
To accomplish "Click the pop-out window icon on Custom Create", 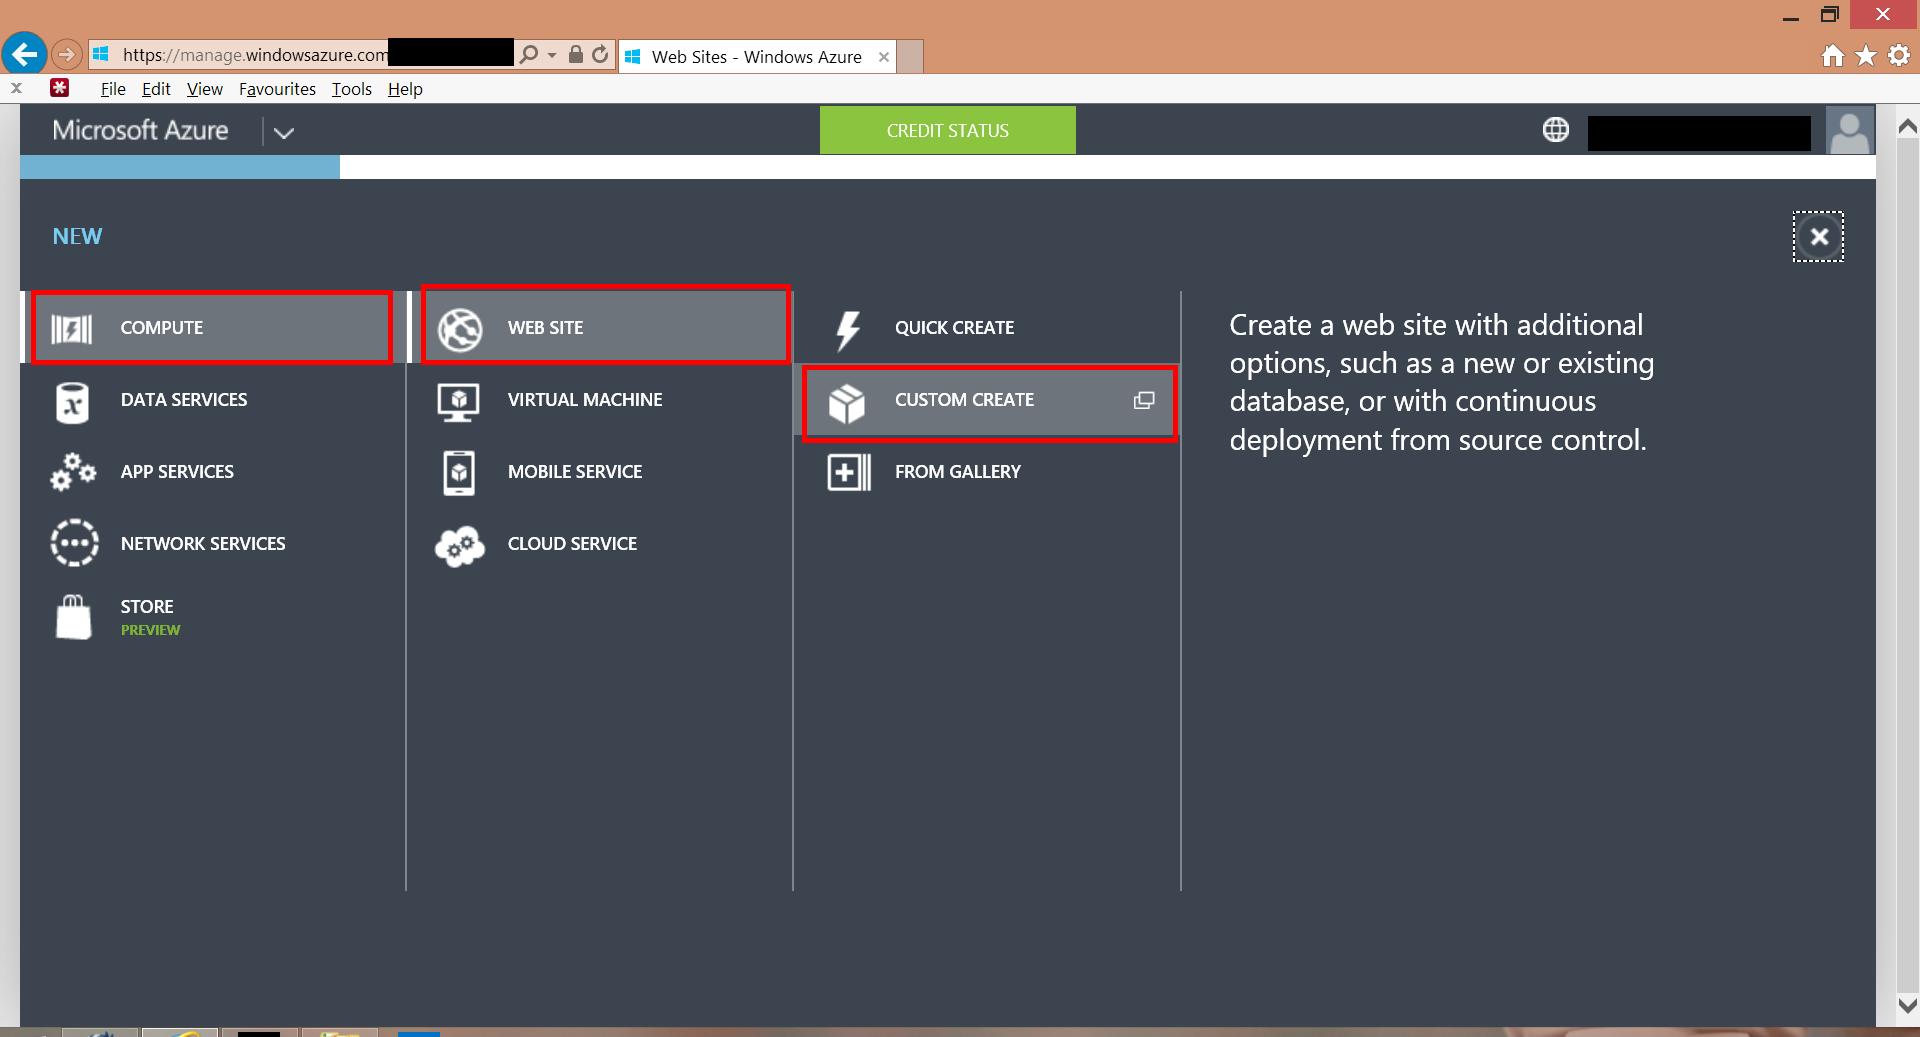I will pos(1144,400).
